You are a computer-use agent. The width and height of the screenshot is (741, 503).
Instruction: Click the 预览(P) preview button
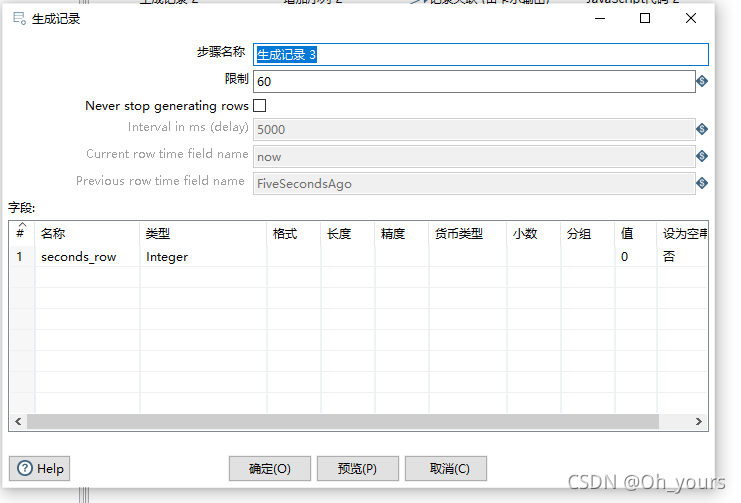coord(358,468)
